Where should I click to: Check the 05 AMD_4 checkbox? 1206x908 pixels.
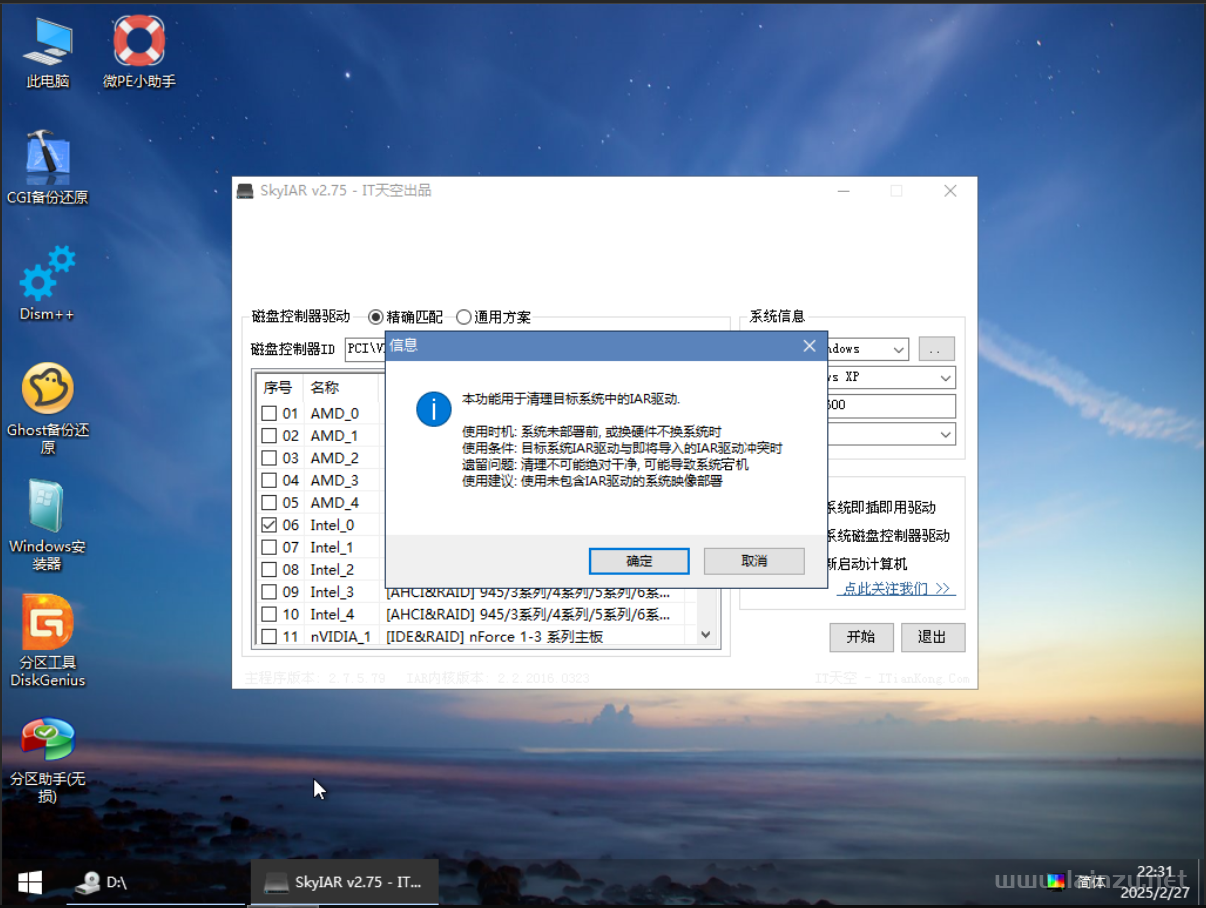(269, 503)
